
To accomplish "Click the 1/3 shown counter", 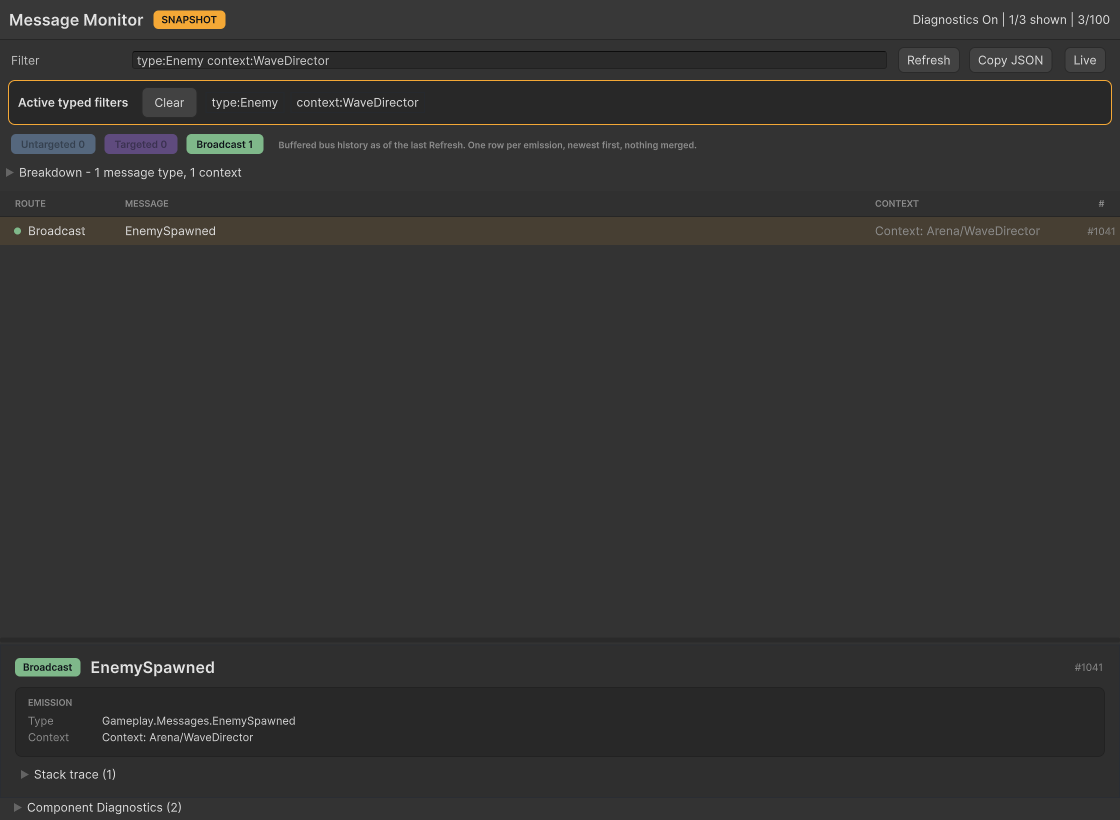I will pyautogui.click(x=1037, y=20).
